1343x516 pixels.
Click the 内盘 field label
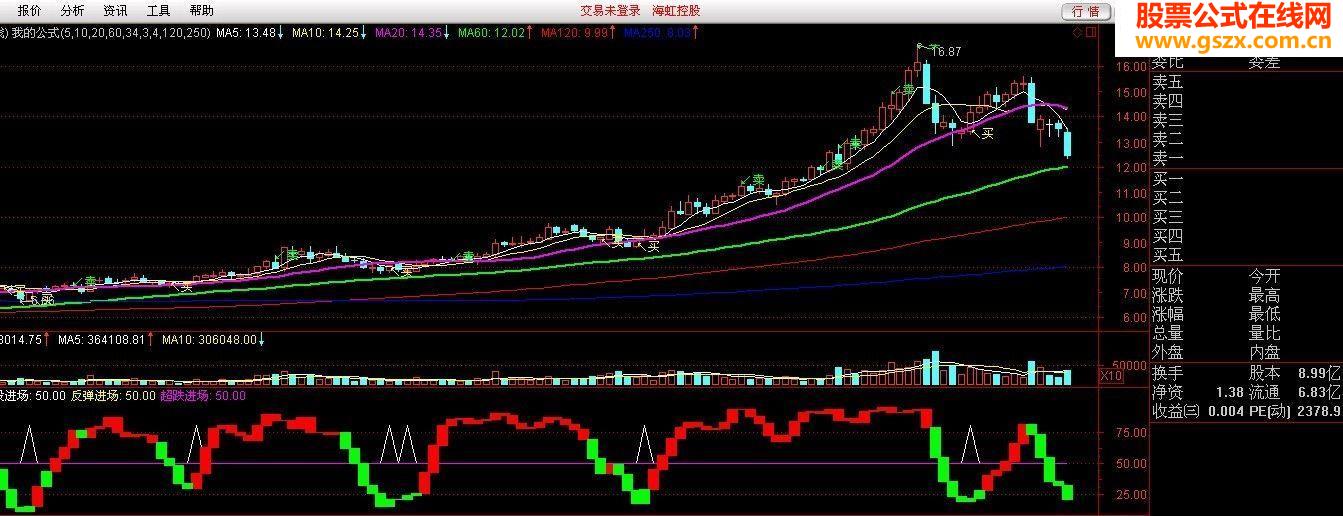[x=1263, y=353]
